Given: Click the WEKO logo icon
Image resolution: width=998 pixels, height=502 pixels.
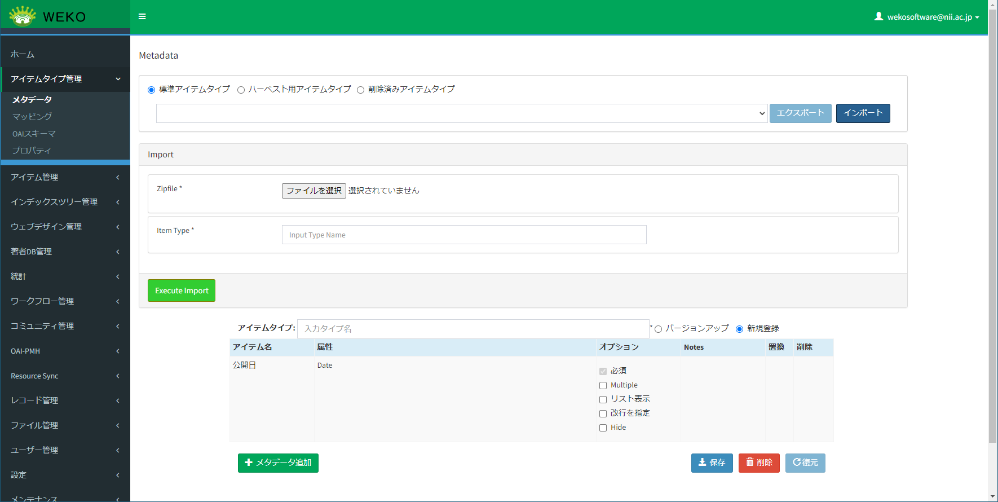Looking at the screenshot, I should [x=22, y=16].
